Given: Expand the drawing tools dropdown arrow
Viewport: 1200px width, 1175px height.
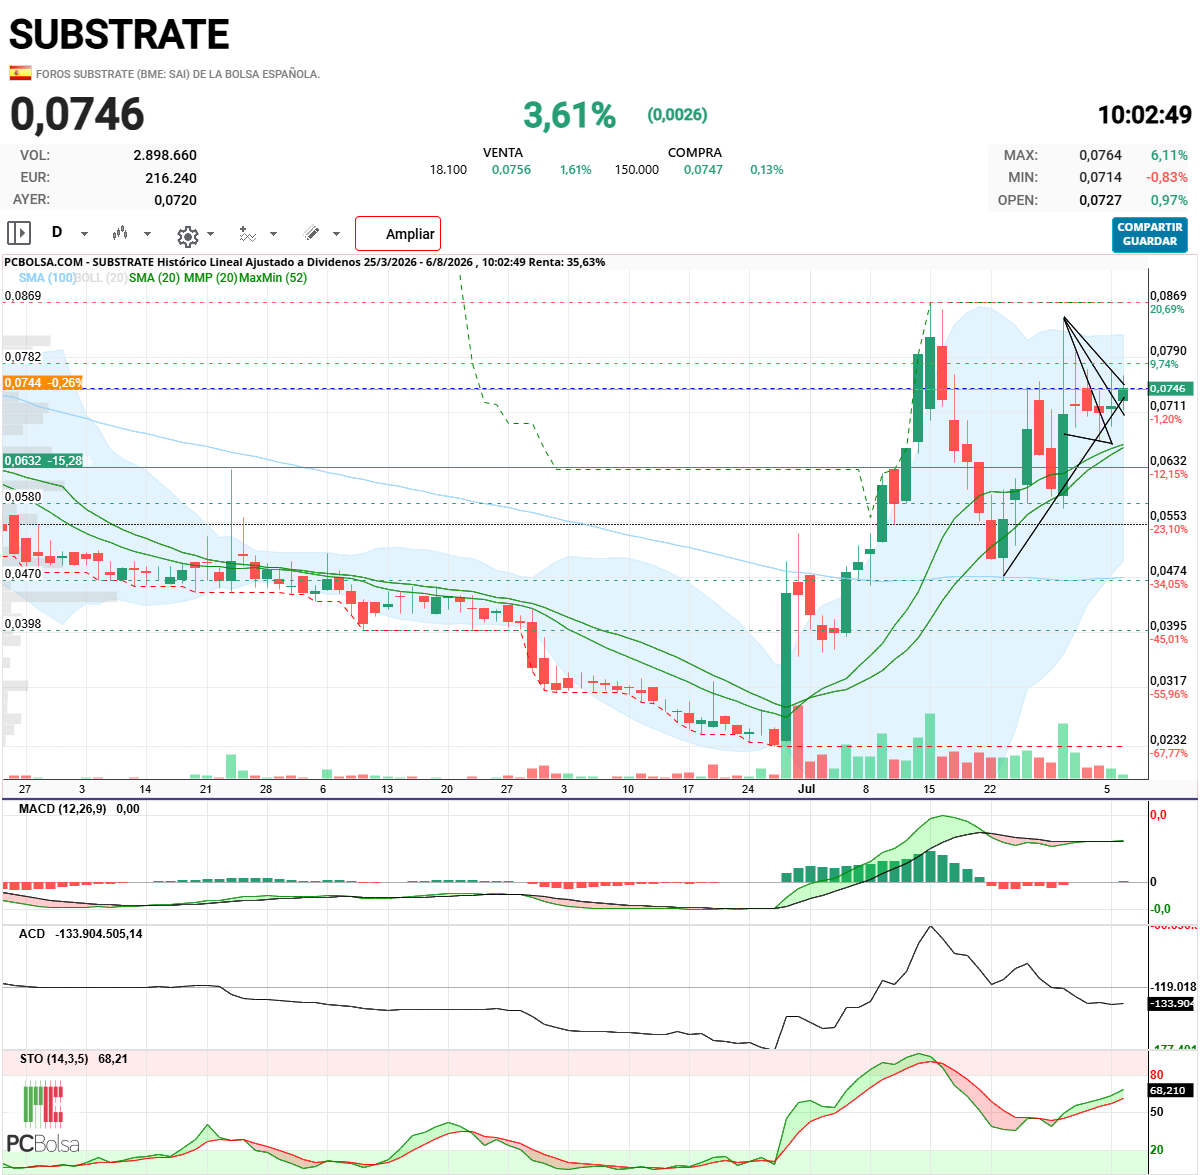Looking at the screenshot, I should (x=336, y=234).
